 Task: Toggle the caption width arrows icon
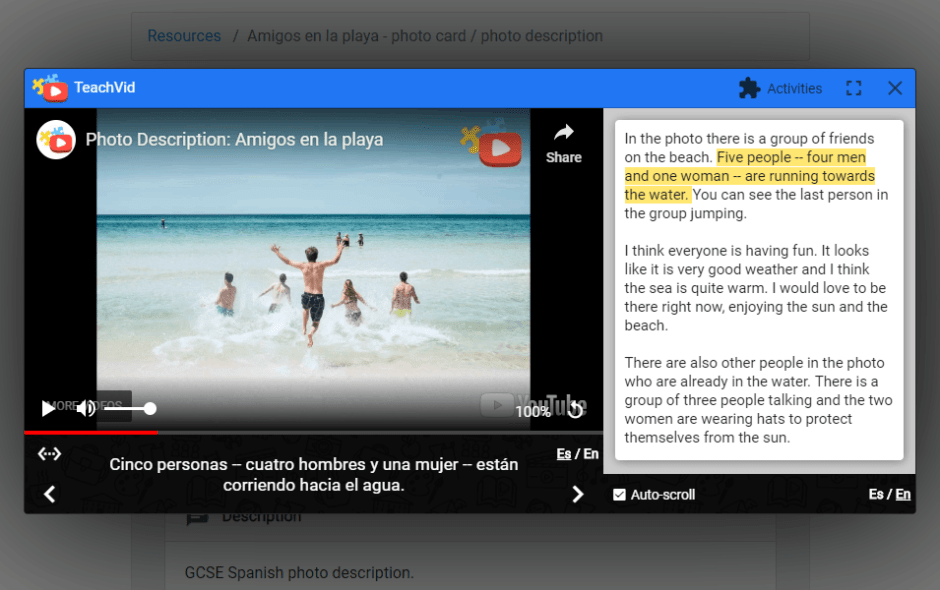click(x=49, y=454)
